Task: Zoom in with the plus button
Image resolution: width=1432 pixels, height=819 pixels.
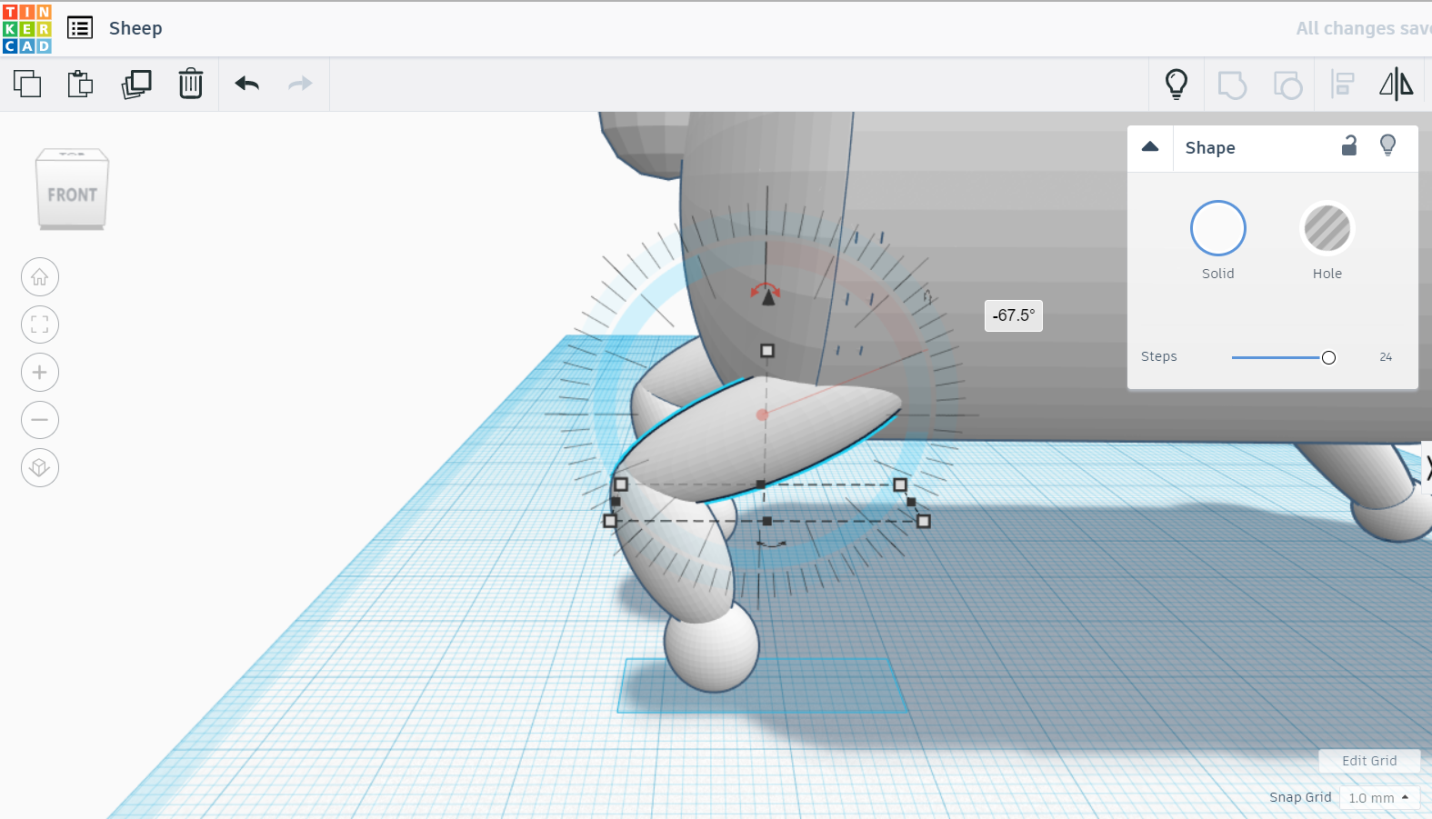Action: click(40, 373)
